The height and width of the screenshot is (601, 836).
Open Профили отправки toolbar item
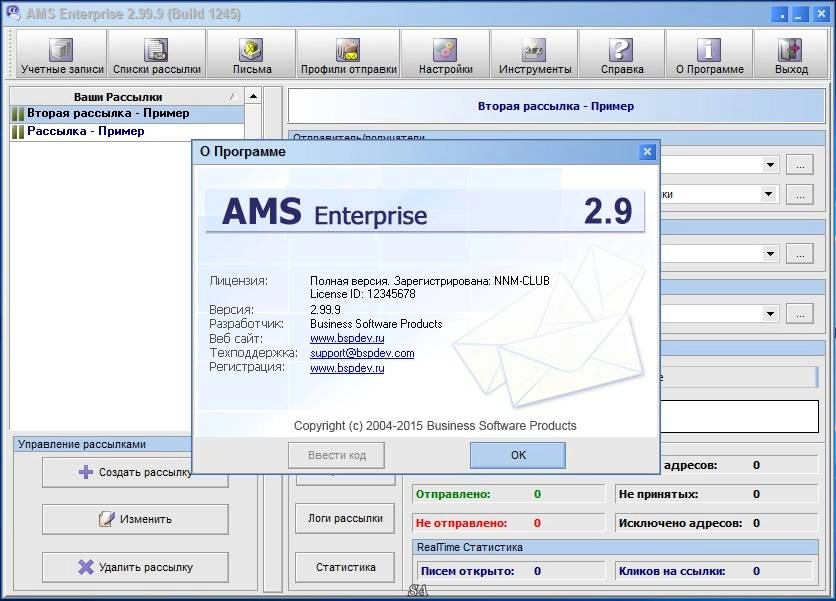(349, 54)
